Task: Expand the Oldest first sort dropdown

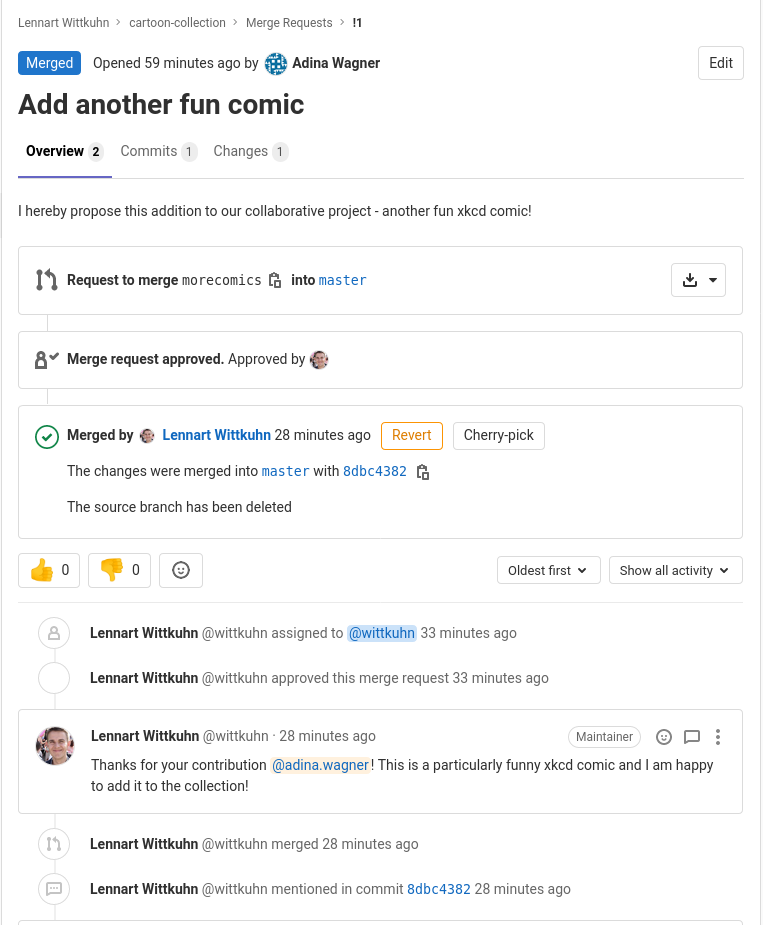Action: pos(548,570)
